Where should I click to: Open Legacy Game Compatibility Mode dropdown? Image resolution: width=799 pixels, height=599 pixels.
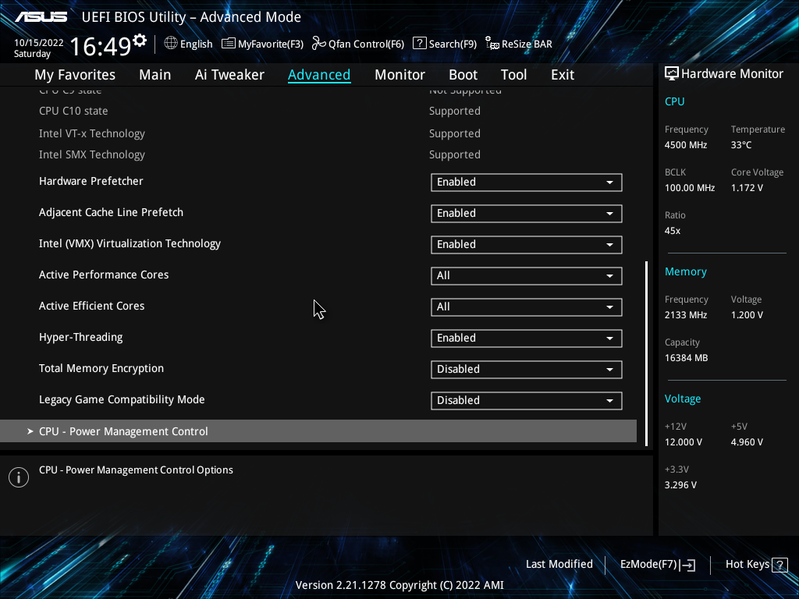[x=526, y=400]
